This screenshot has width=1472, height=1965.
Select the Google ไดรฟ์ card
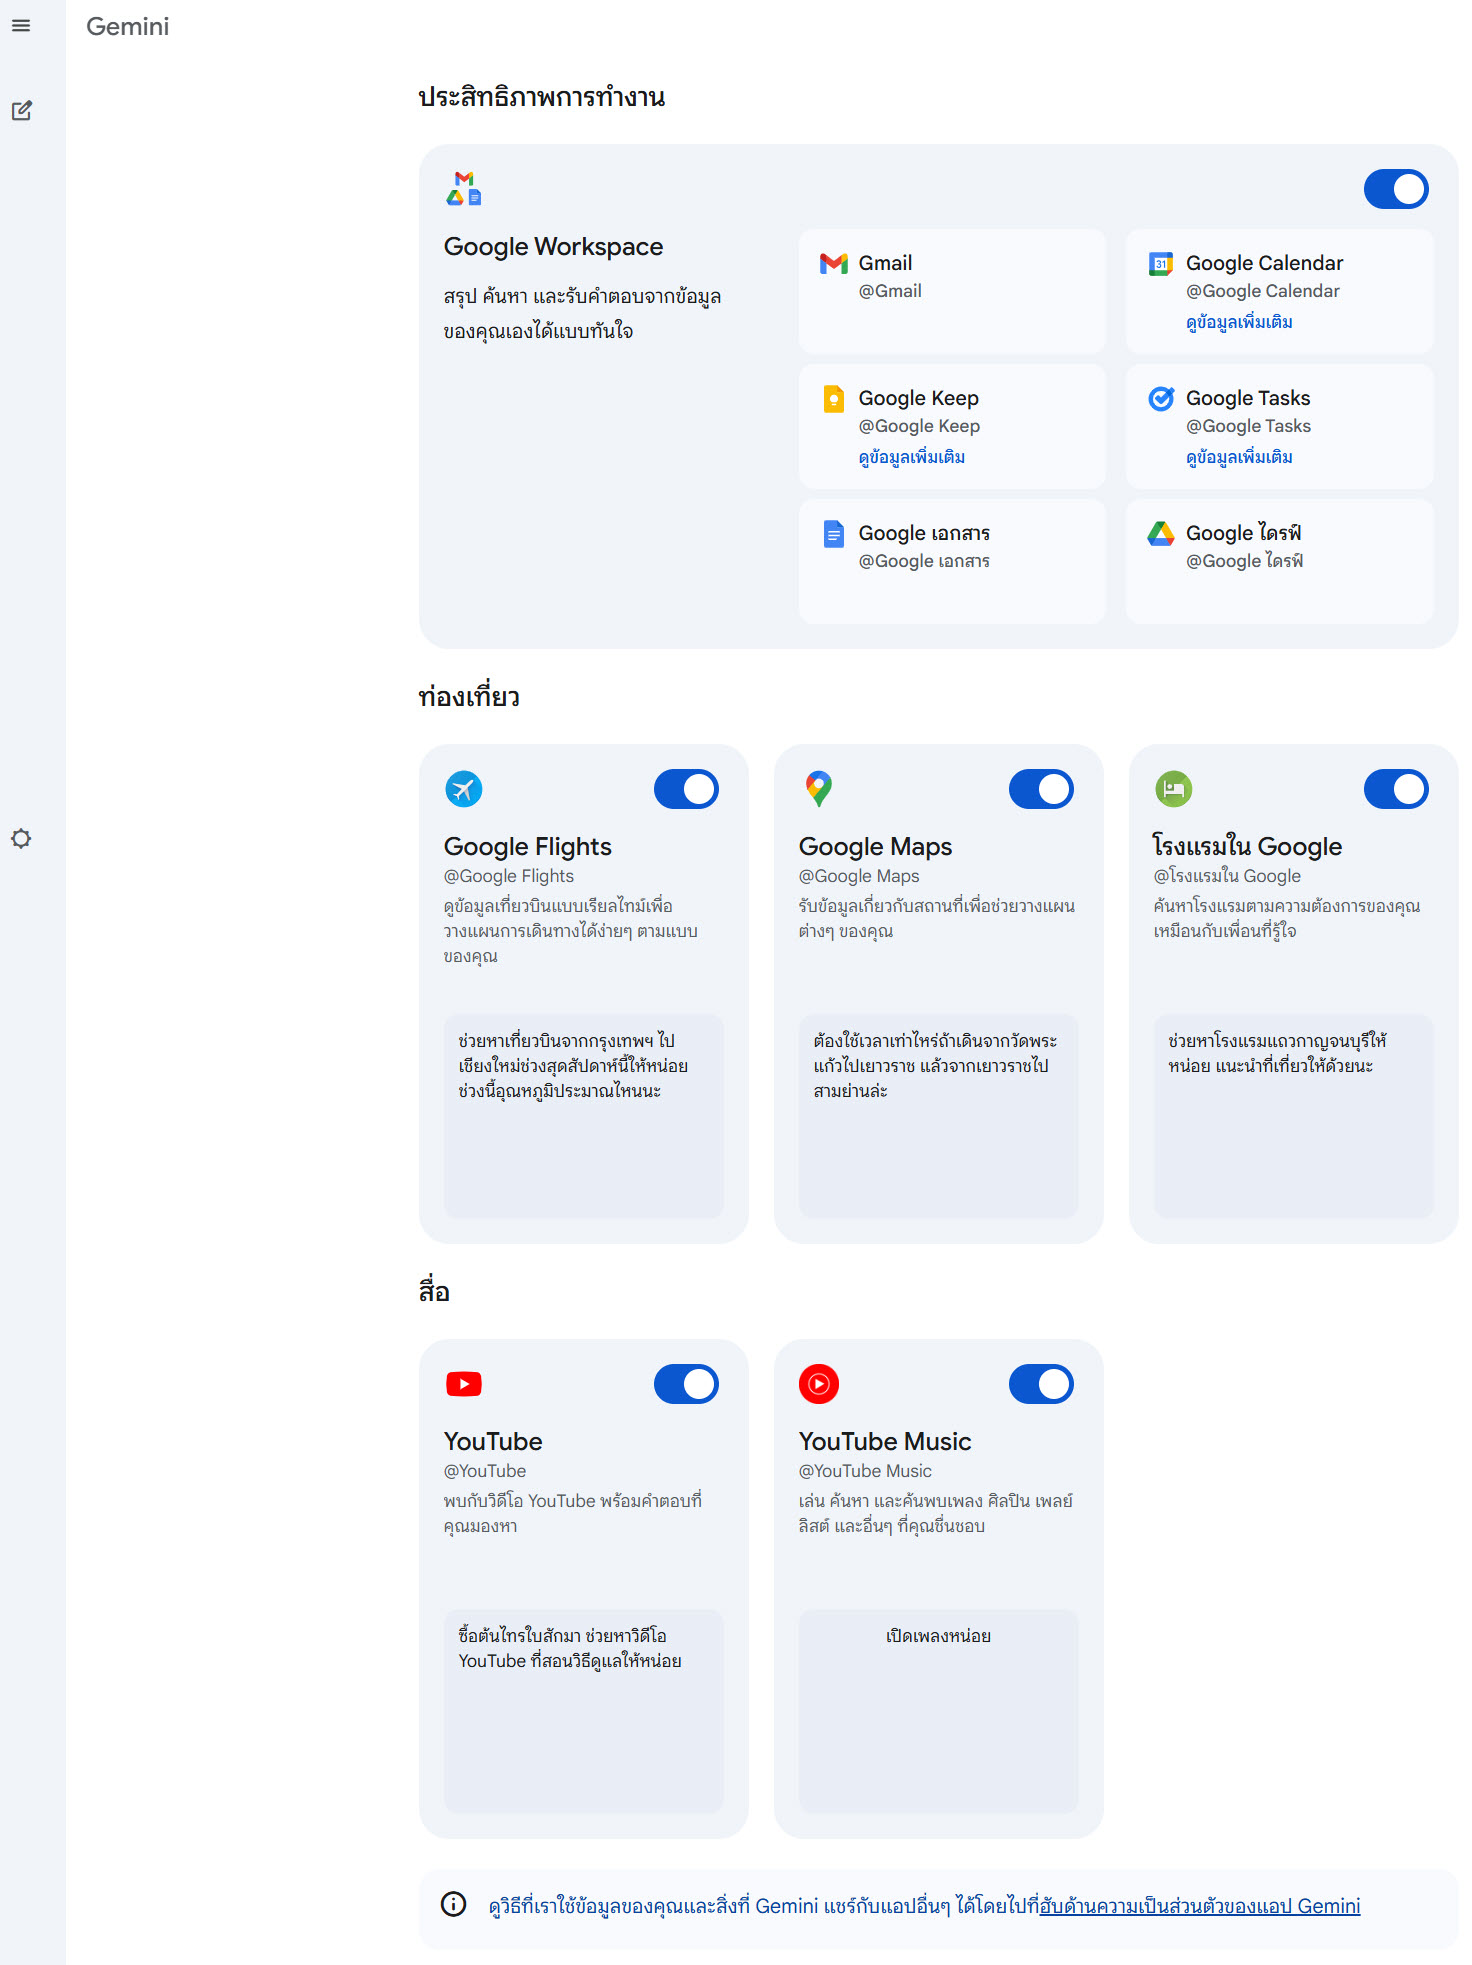pos(1280,561)
